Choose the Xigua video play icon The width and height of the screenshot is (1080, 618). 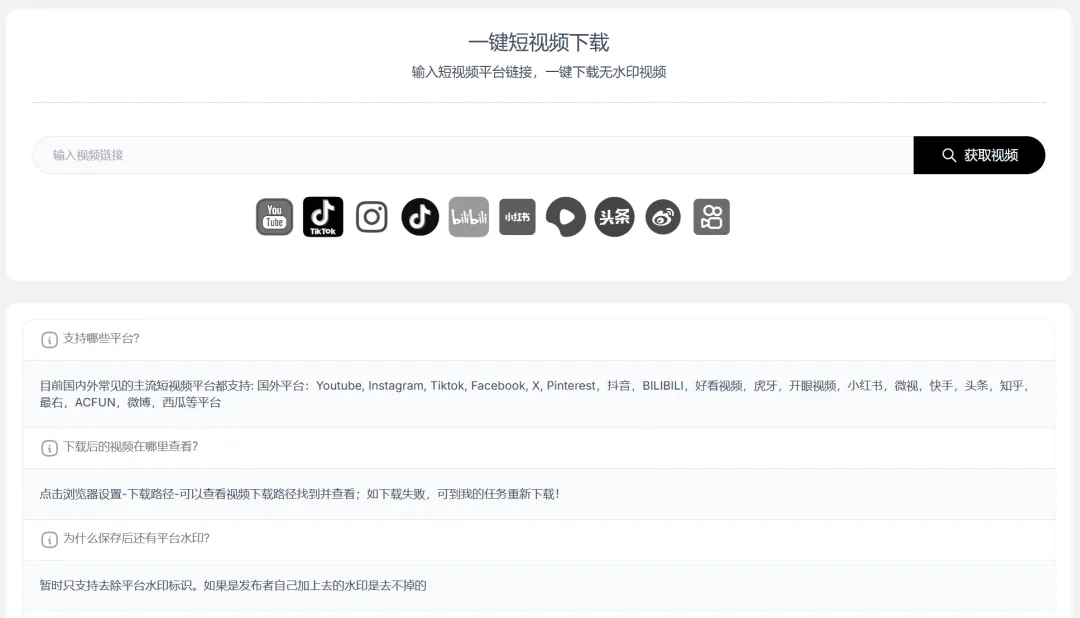tap(565, 217)
